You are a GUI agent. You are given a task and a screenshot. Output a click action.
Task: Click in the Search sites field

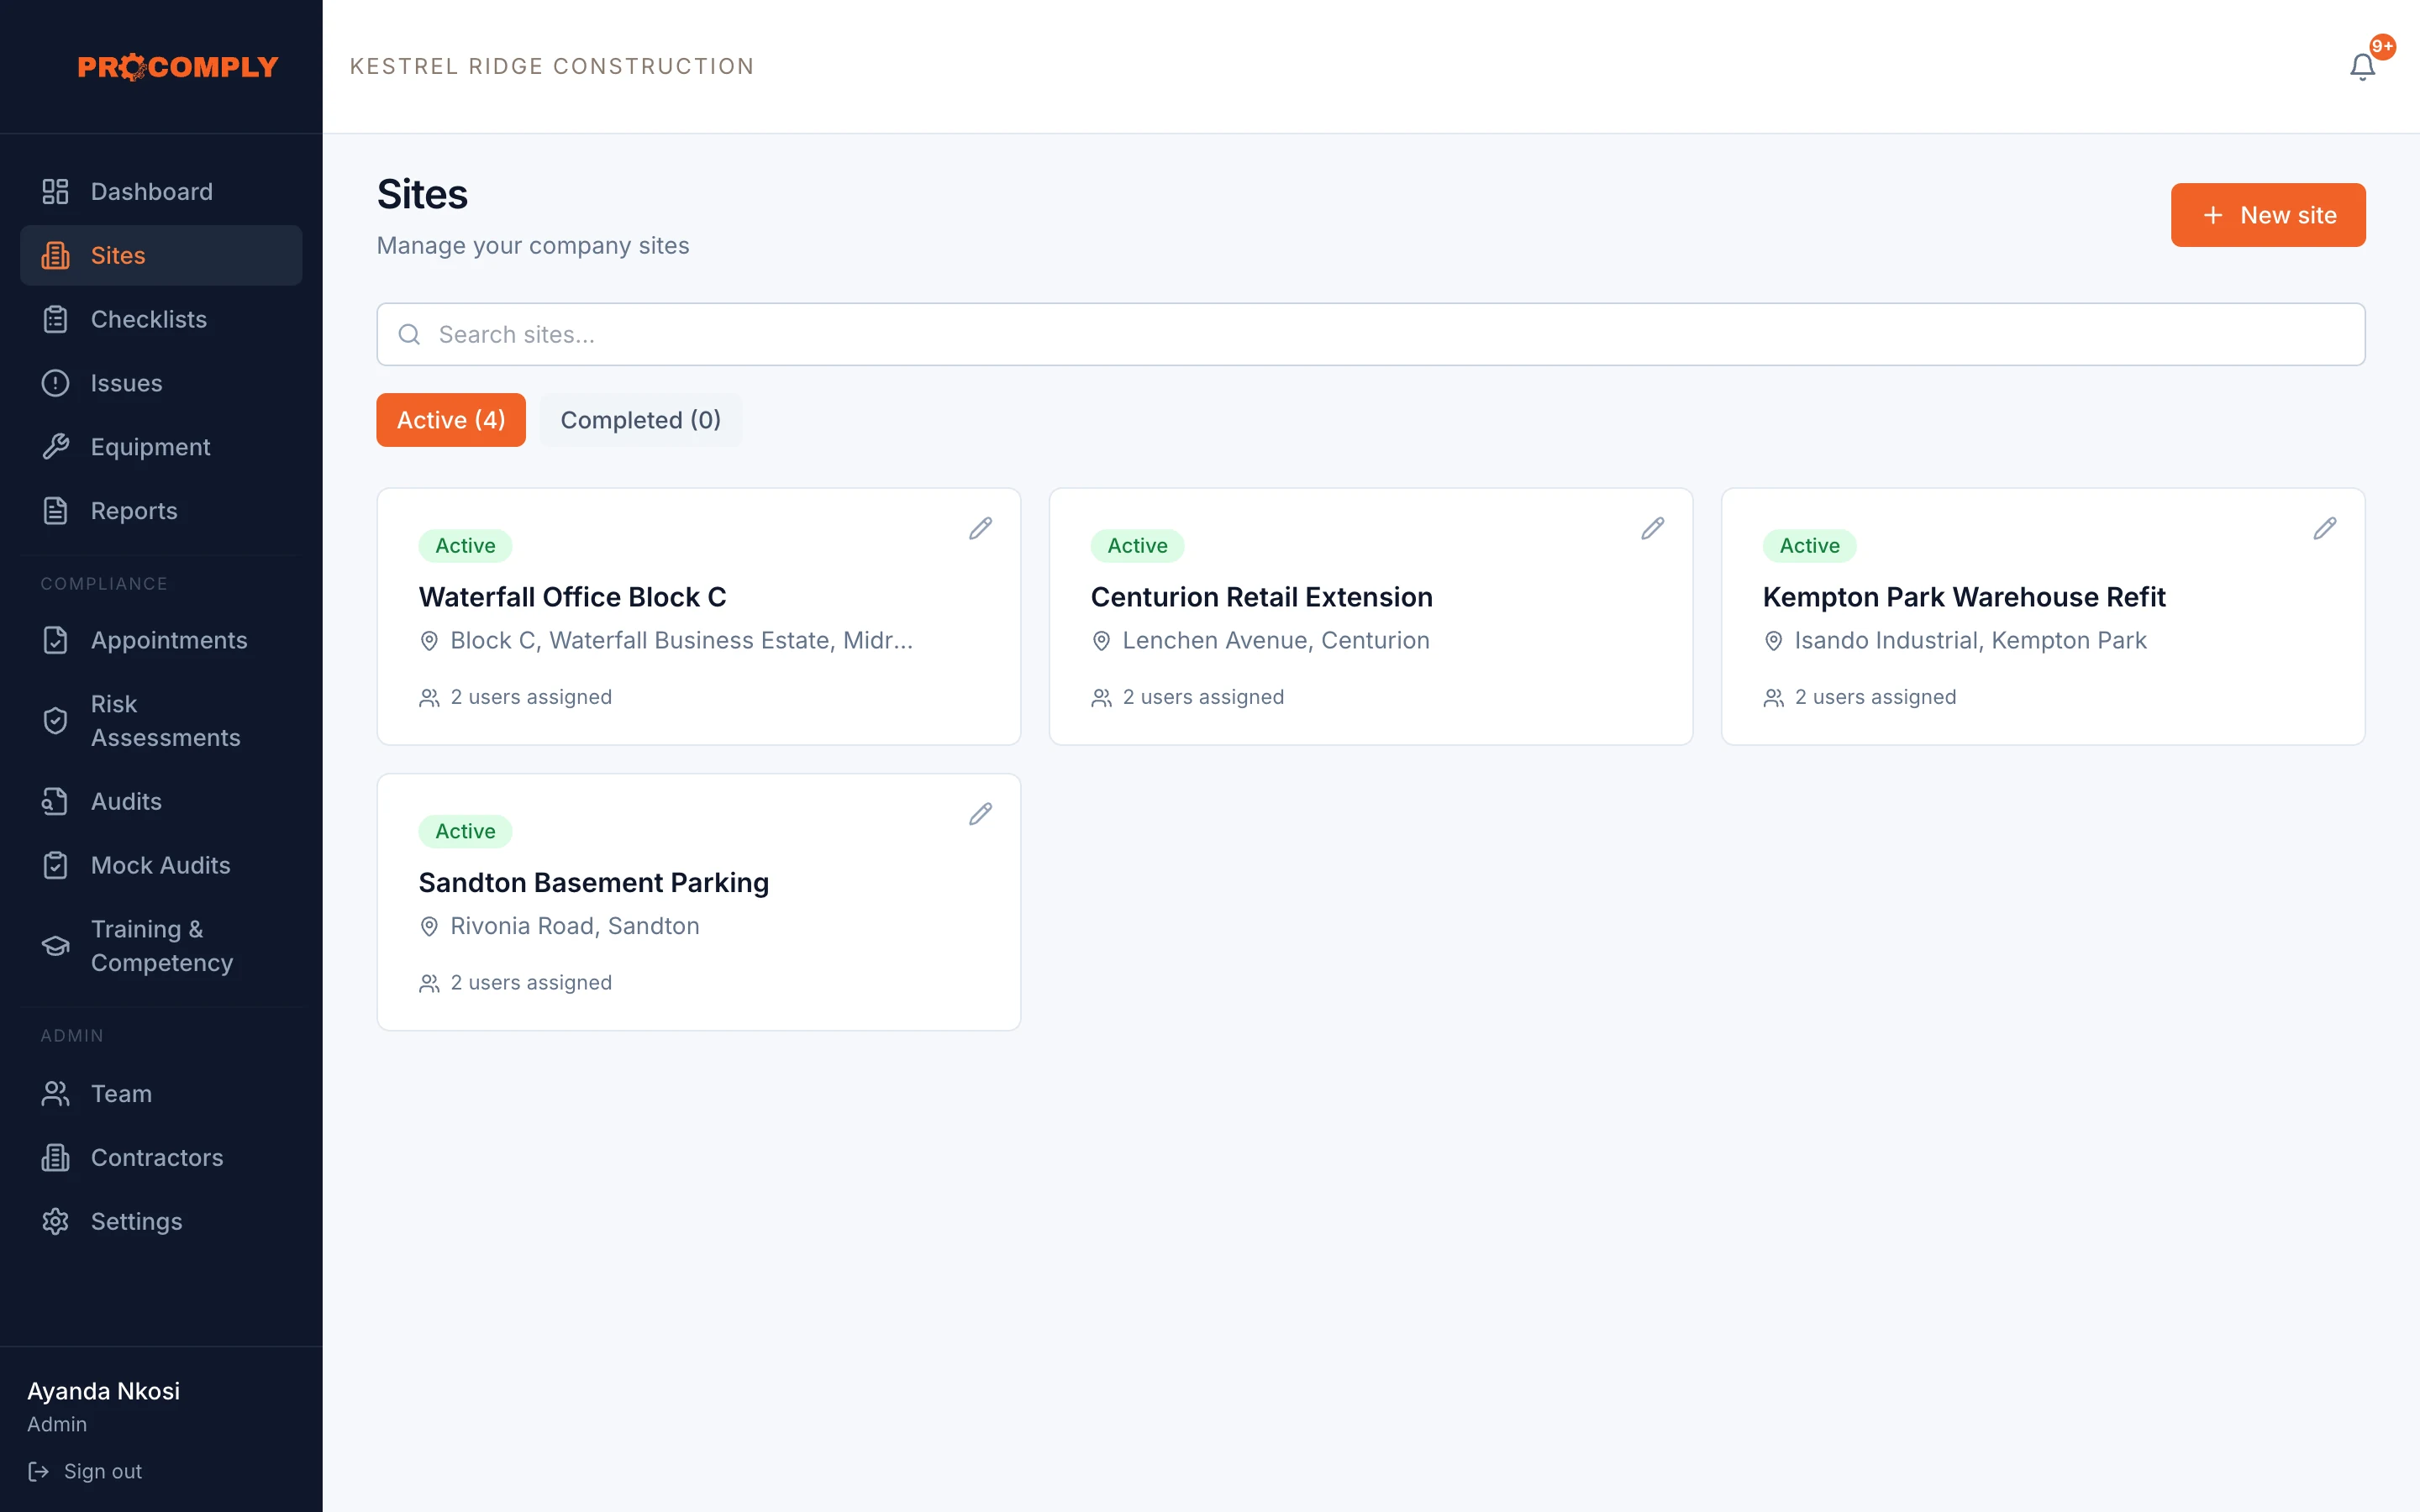tap(1370, 334)
